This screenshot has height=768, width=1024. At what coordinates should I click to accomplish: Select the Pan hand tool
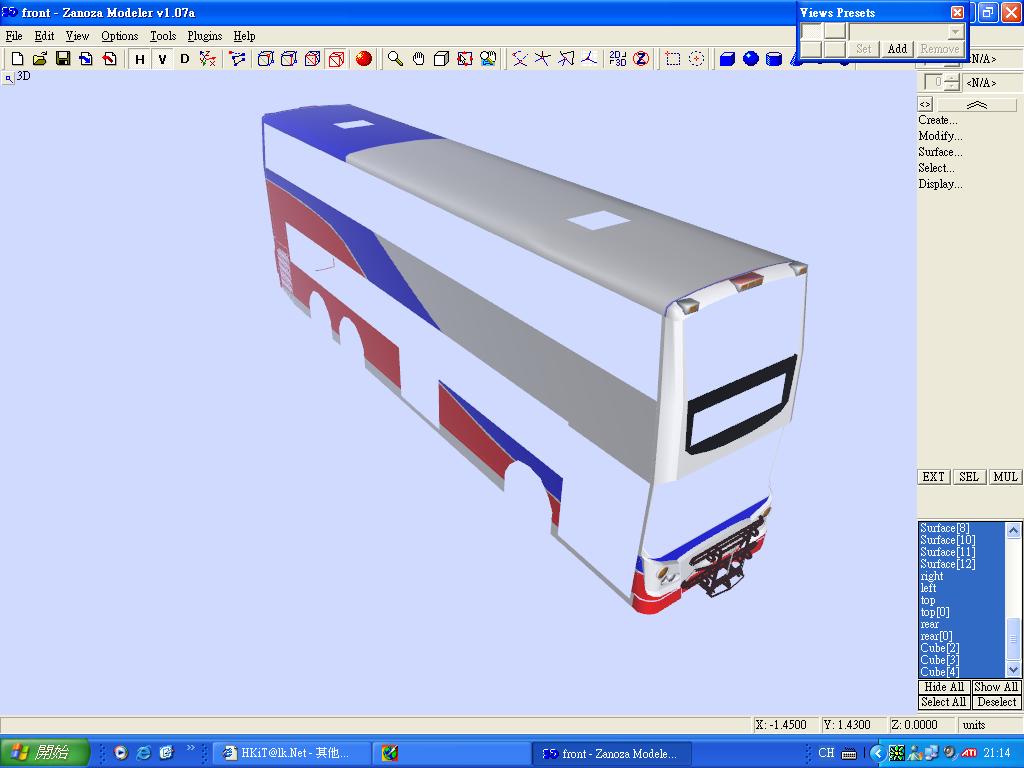pos(418,59)
